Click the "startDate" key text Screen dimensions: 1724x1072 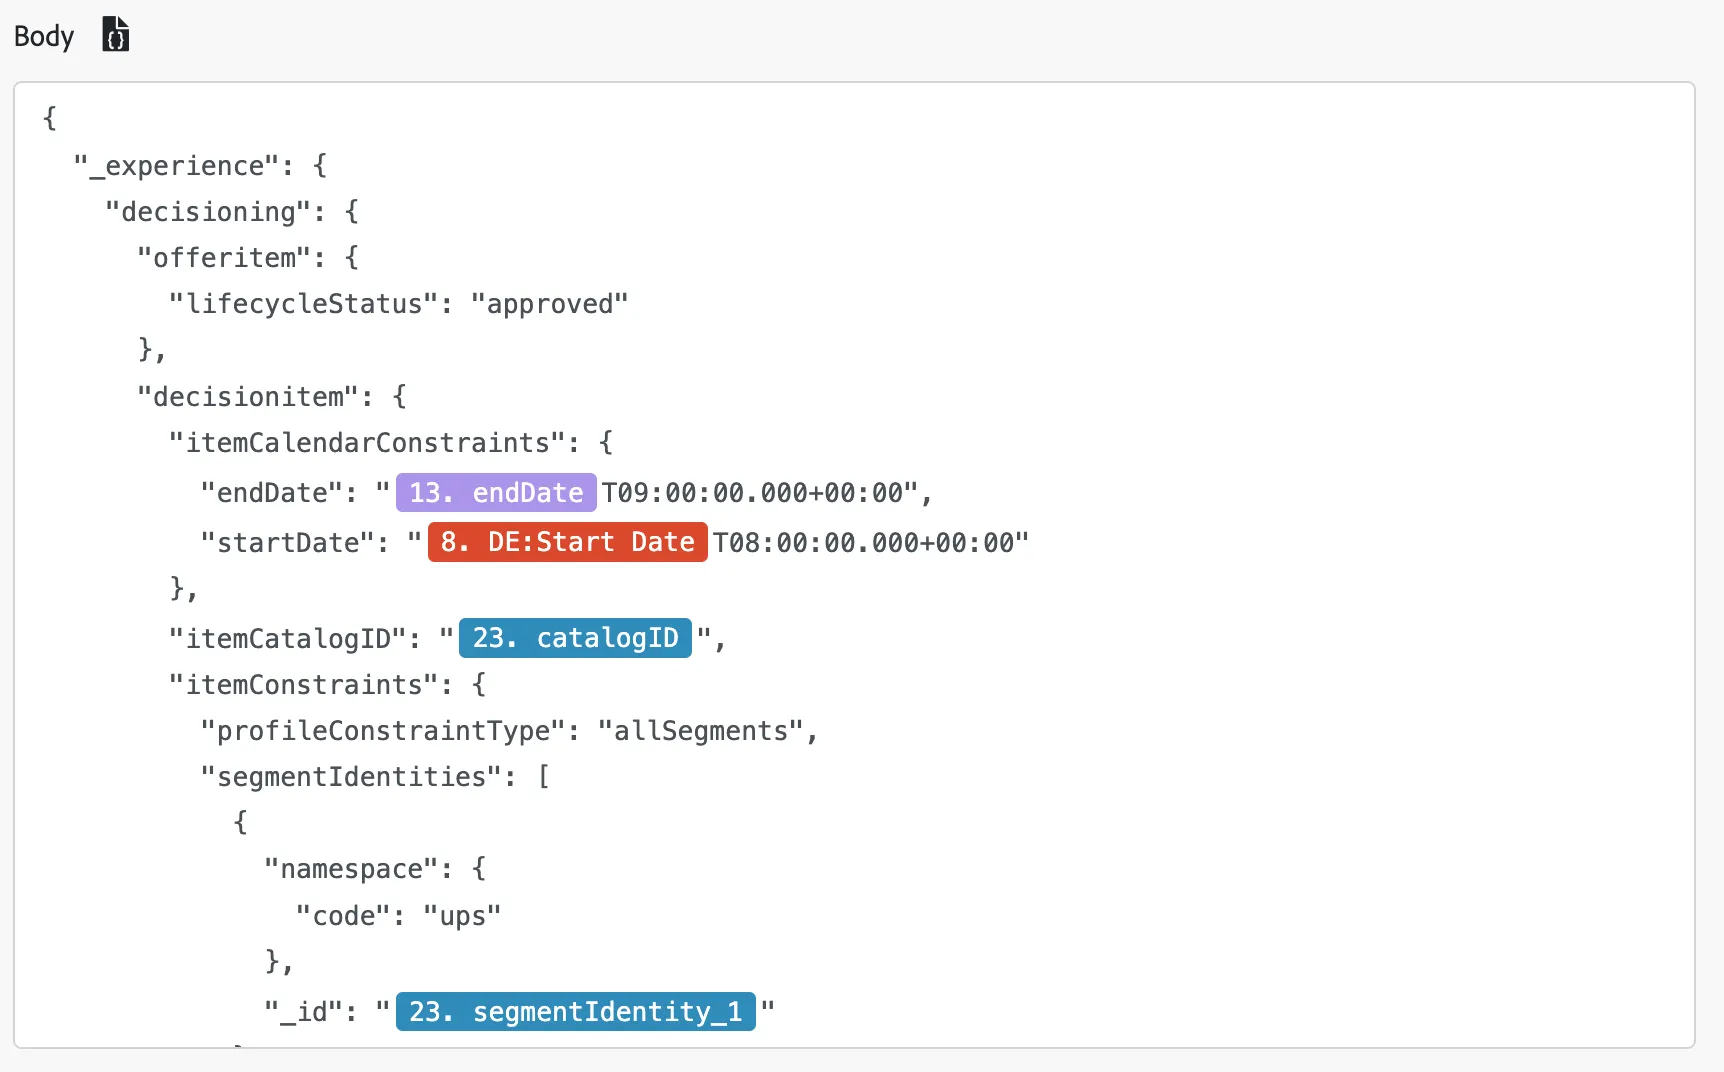tap(289, 543)
